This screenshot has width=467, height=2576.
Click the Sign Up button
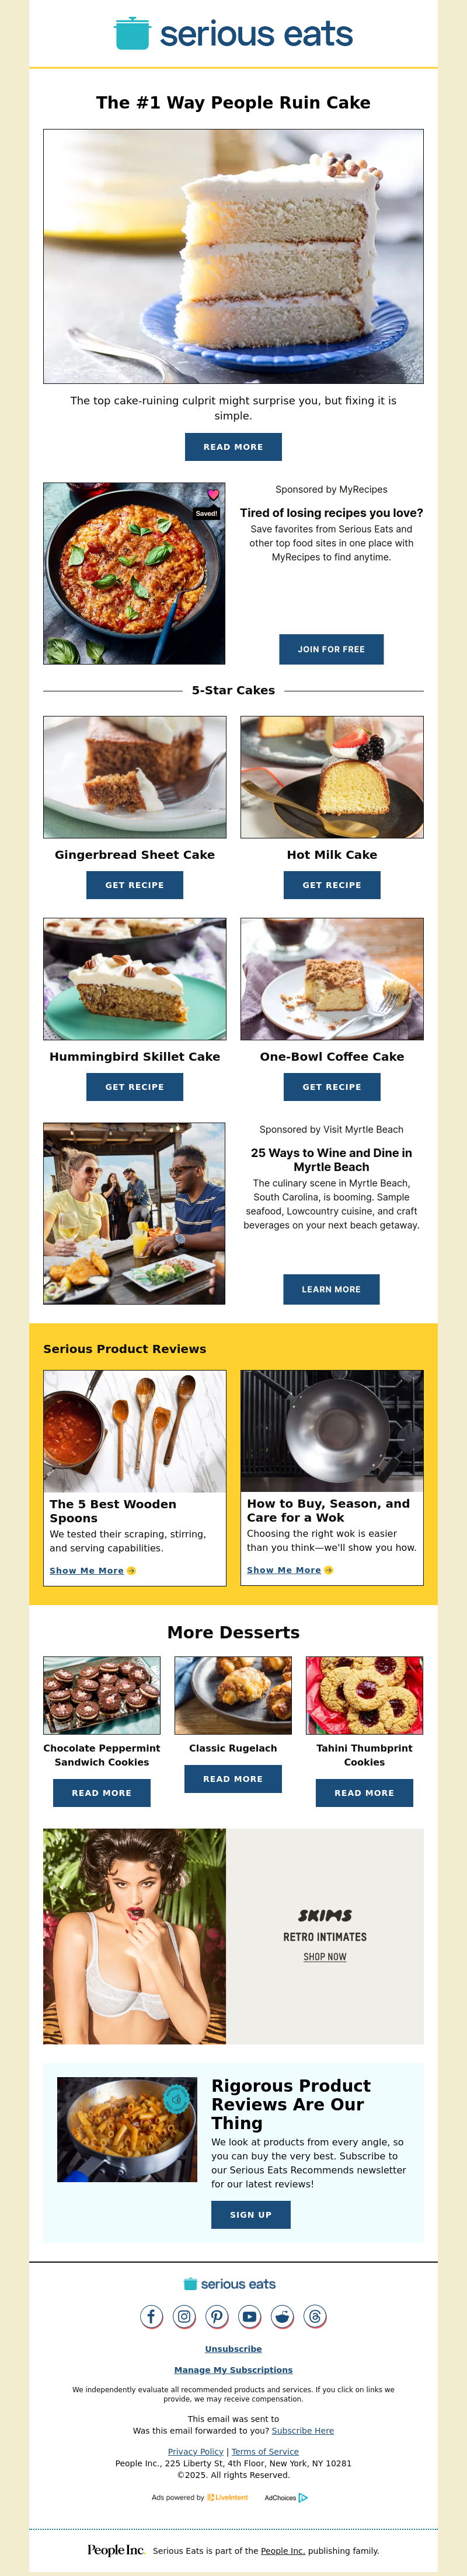tap(251, 2215)
